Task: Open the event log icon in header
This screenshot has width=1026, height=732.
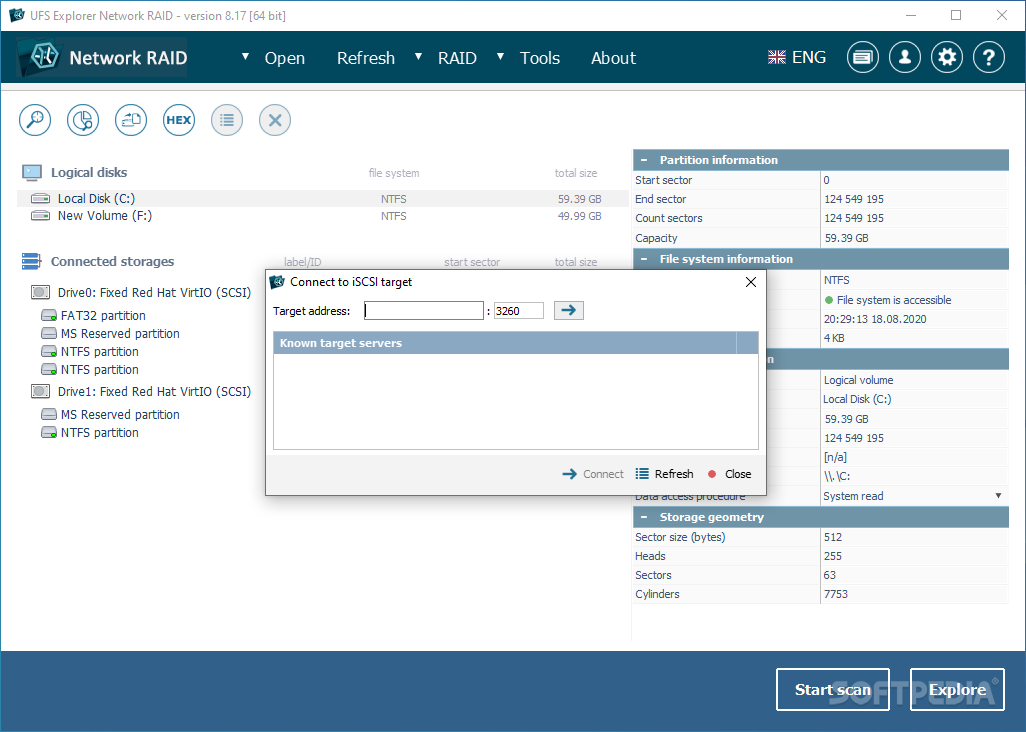Action: (x=862, y=58)
